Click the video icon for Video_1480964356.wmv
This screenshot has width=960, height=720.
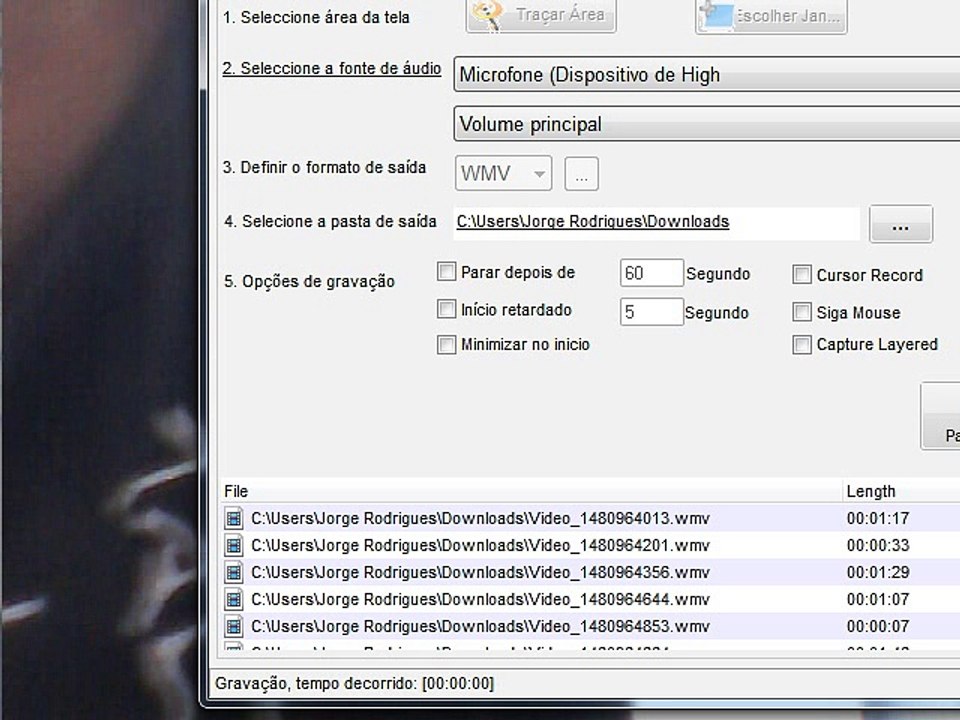click(233, 572)
